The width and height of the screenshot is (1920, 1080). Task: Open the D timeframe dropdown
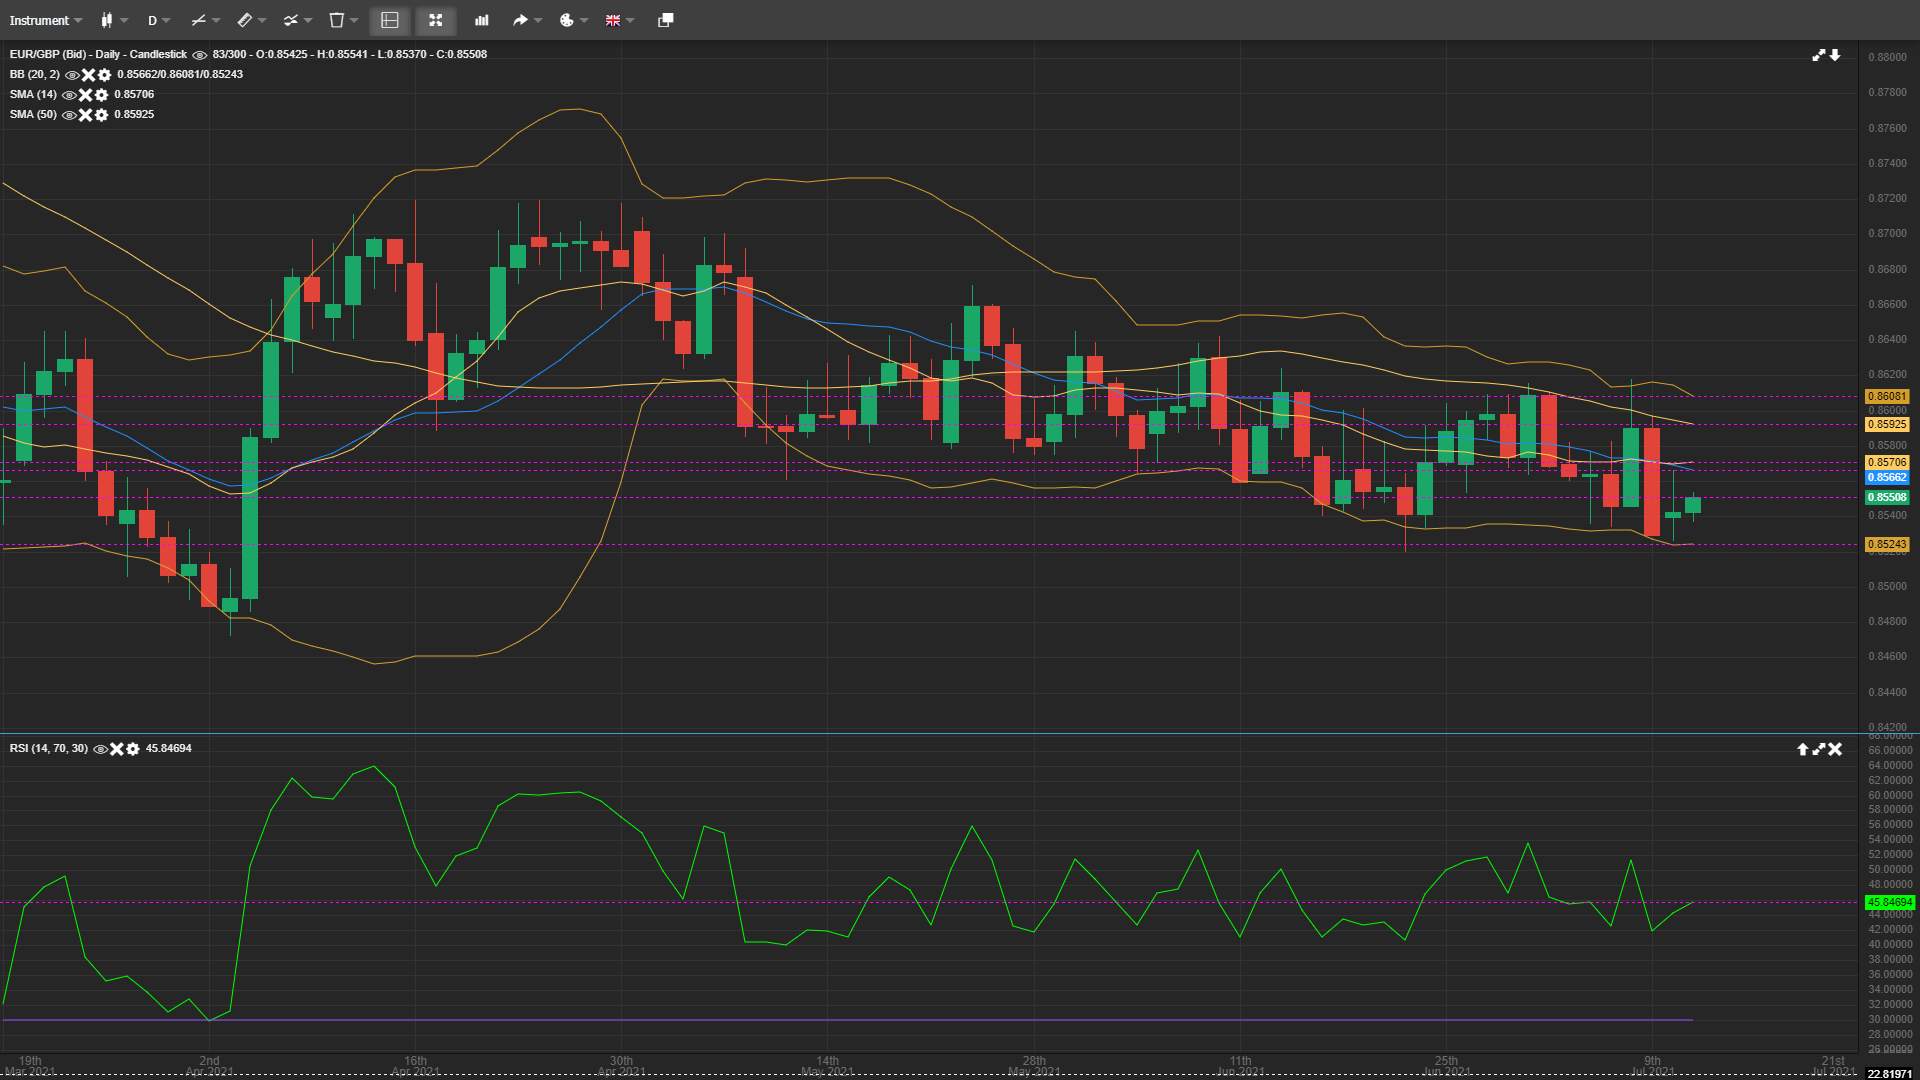[158, 20]
